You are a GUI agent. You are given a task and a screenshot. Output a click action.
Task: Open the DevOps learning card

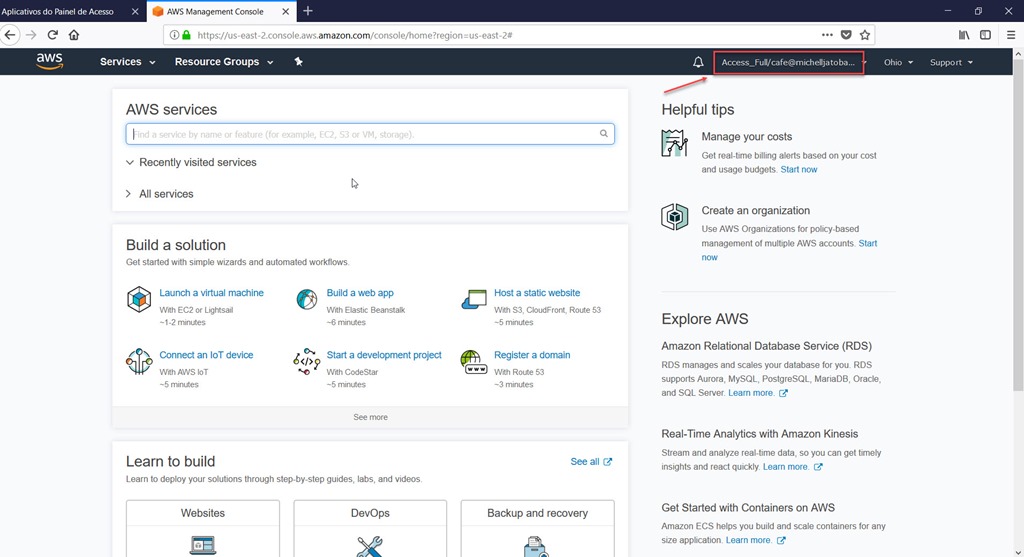coord(370,528)
